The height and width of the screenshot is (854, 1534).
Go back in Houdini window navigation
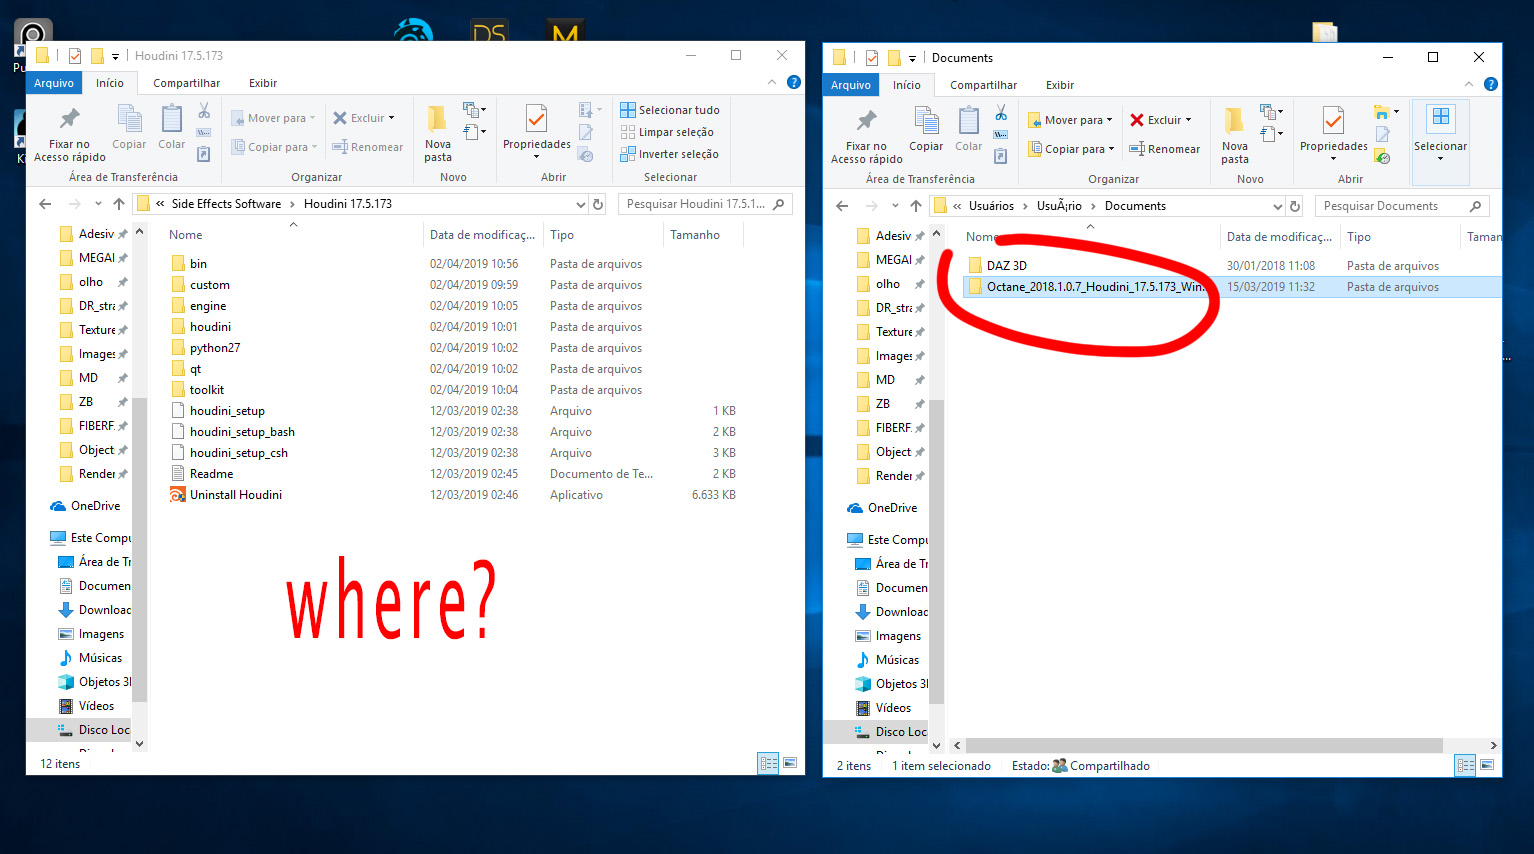point(45,204)
